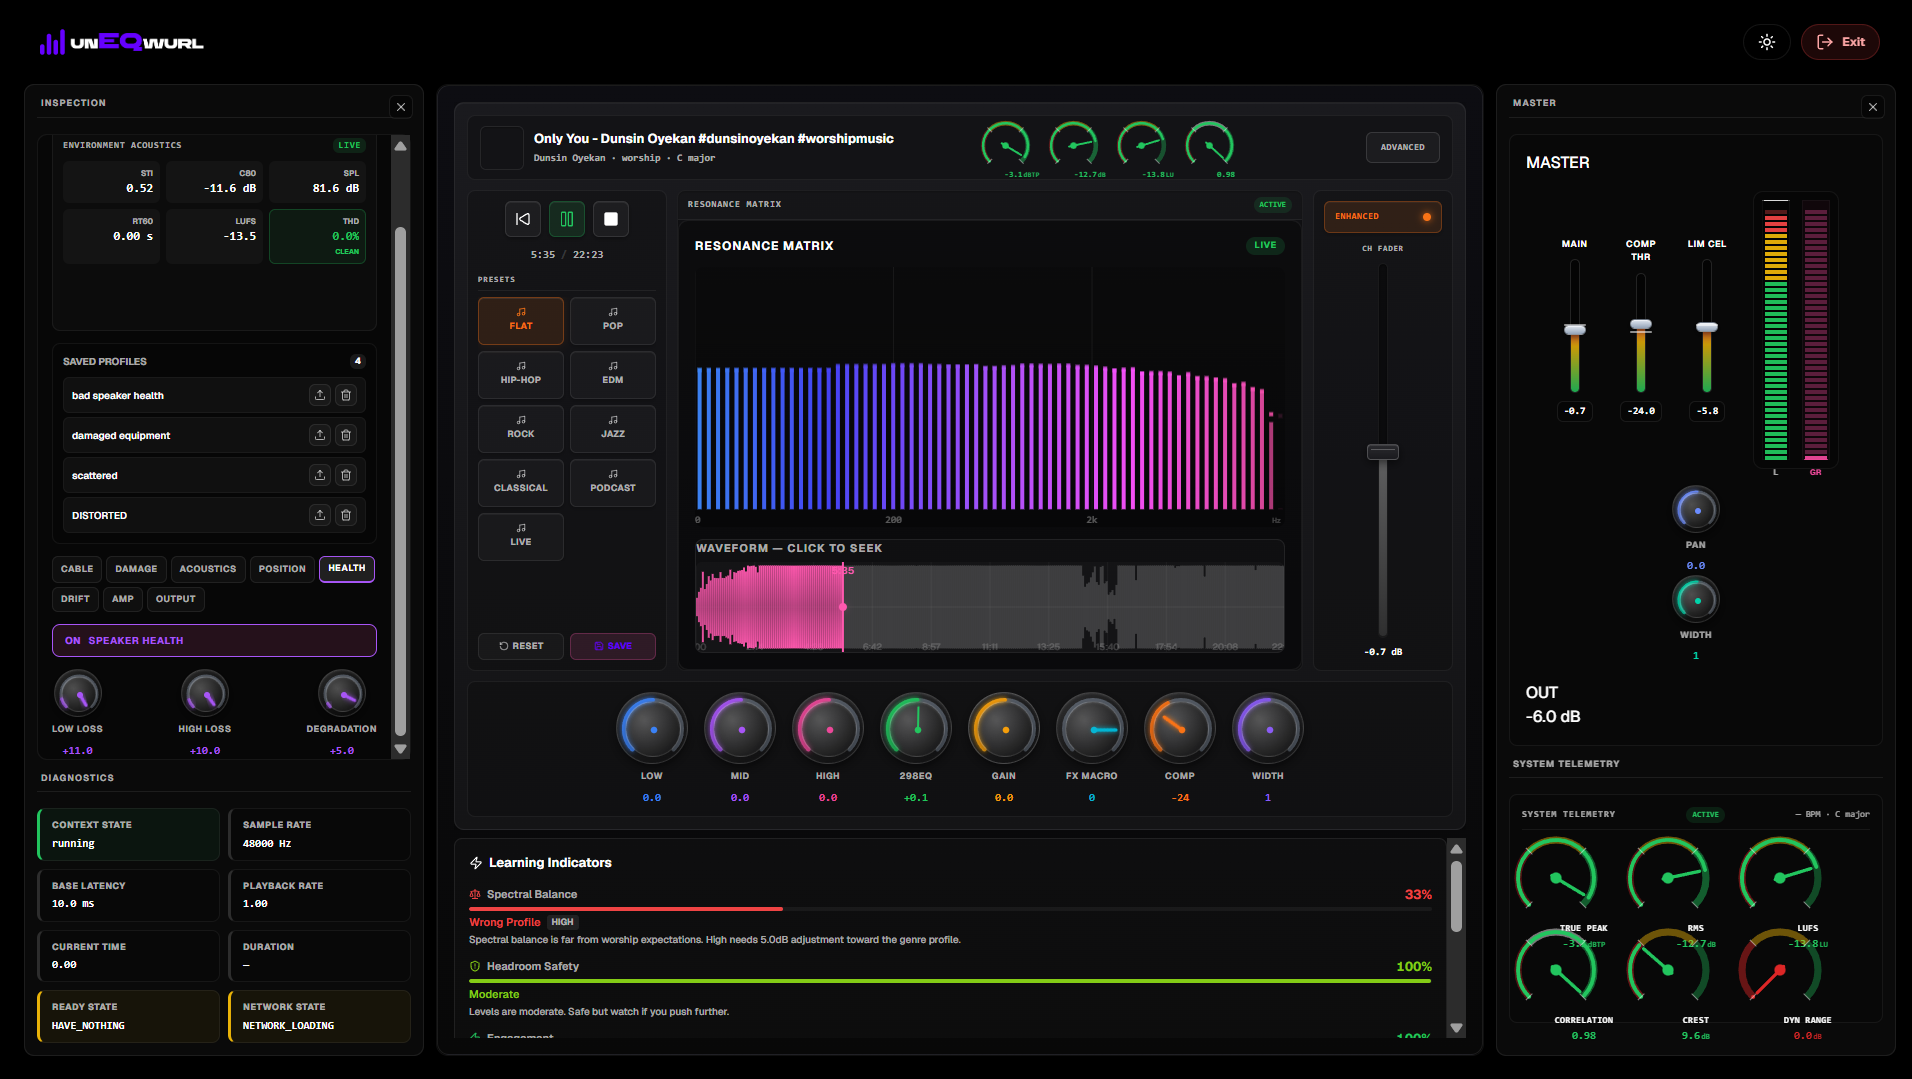
Task: Seek in the waveform display
Action: (990, 607)
